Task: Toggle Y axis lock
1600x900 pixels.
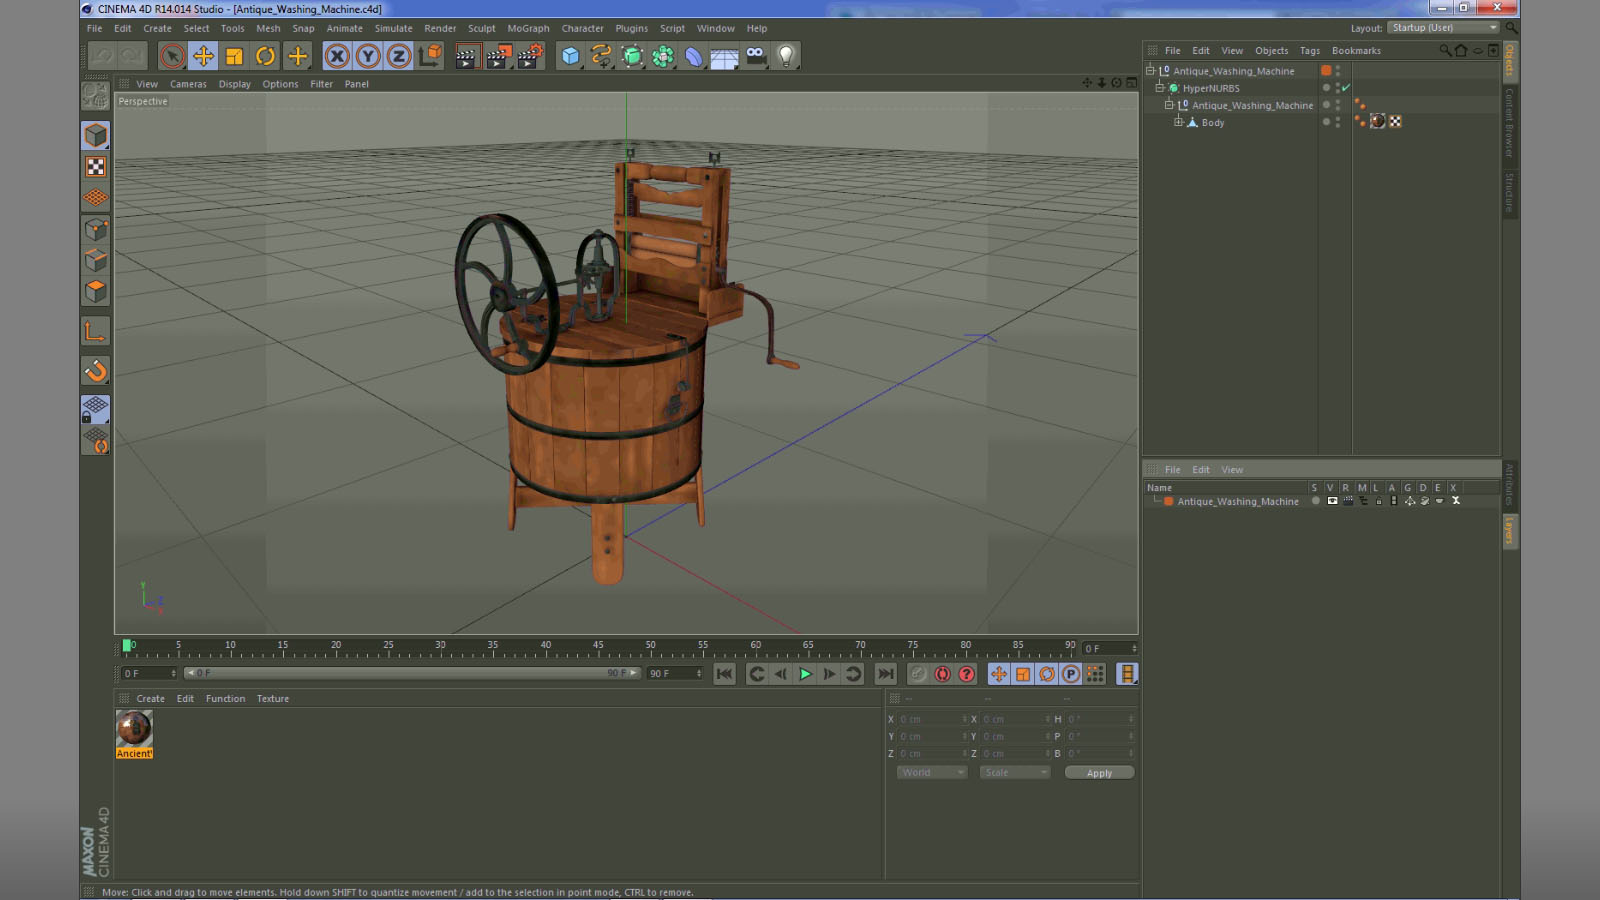Action: coord(368,56)
